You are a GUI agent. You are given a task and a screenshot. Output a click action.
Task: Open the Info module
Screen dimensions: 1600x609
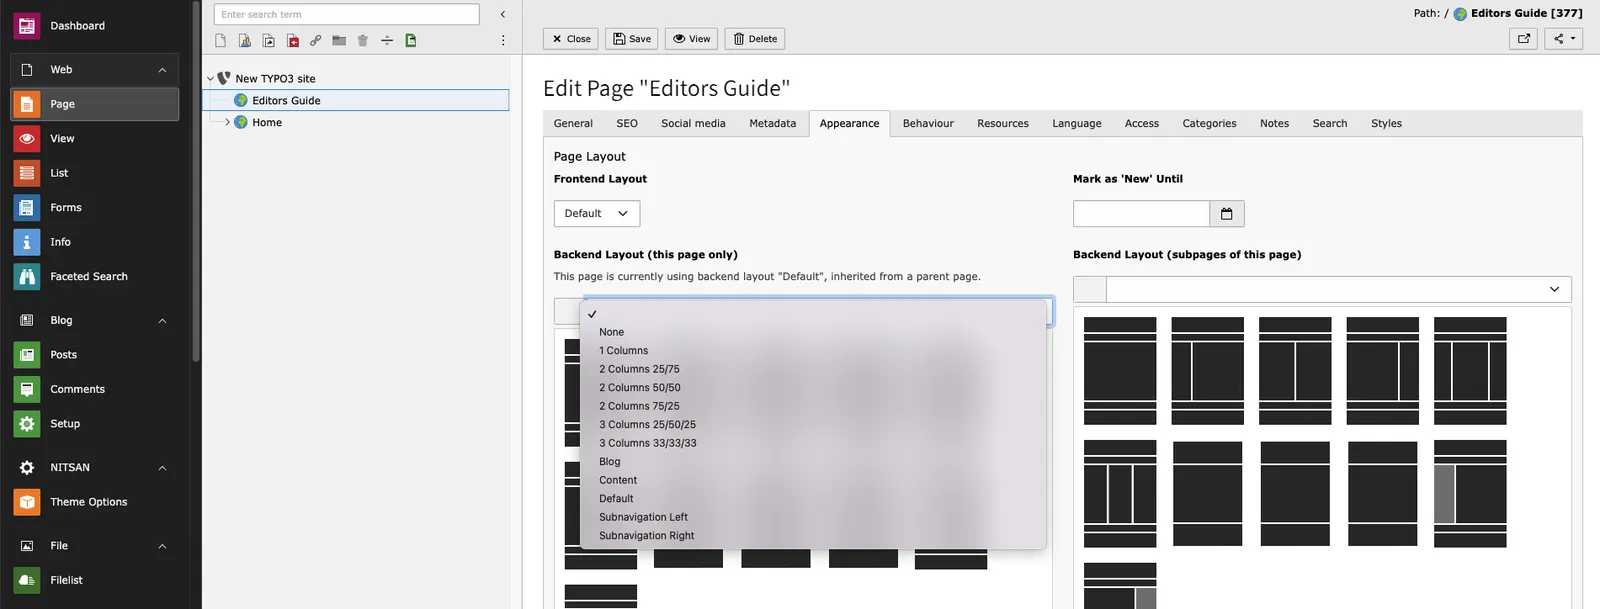95,242
